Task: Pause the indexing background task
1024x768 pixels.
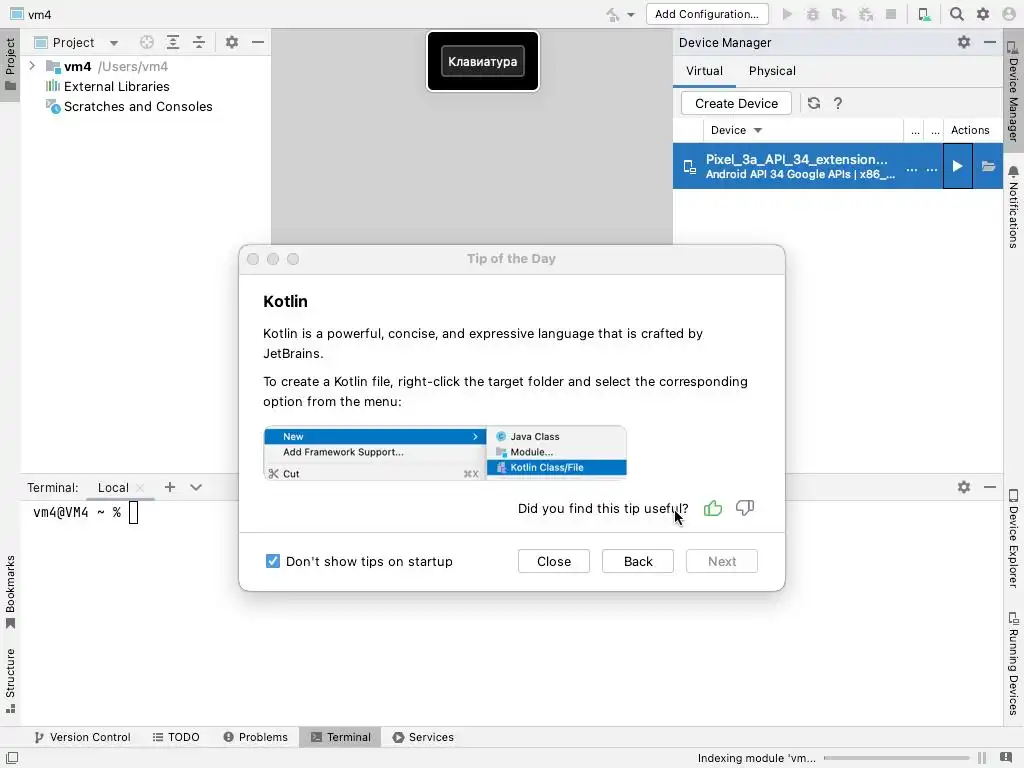Action: coord(982,758)
